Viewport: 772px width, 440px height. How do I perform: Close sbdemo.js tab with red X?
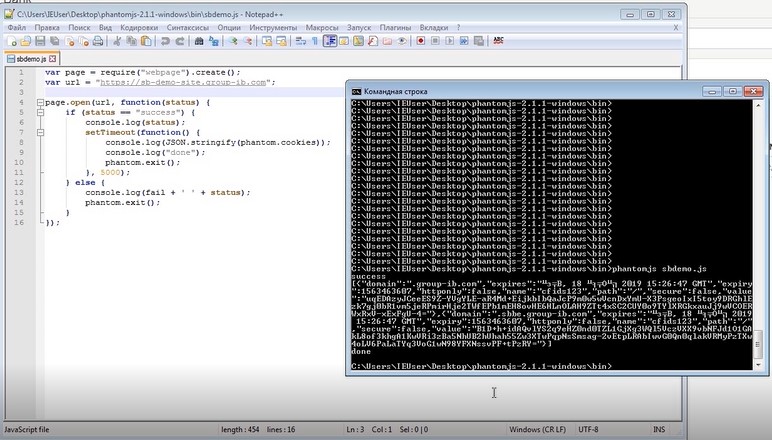point(53,59)
